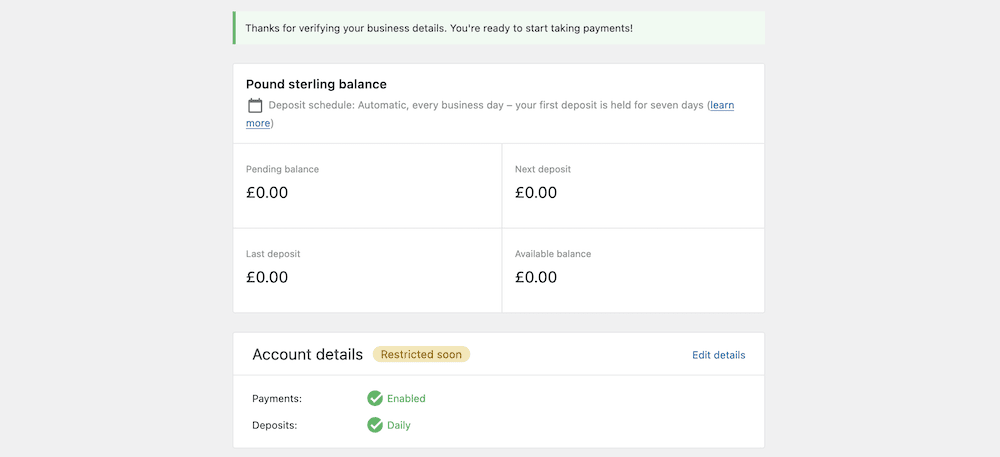This screenshot has width=1000, height=457.
Task: Click the Last deposit amount
Action: click(267, 277)
